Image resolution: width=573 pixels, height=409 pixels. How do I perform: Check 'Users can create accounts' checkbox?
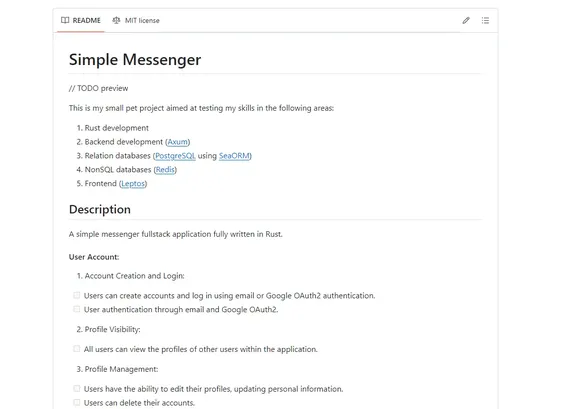click(76, 295)
